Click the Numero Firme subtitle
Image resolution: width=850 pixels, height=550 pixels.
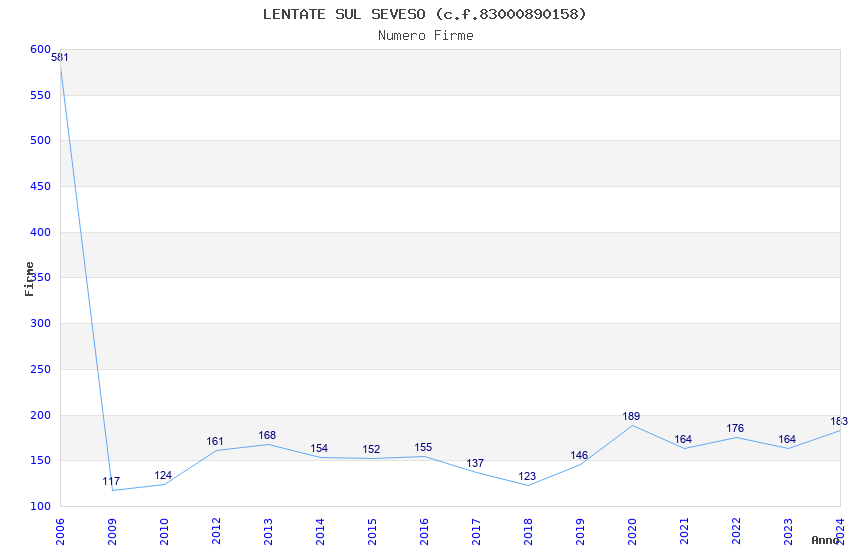click(426, 36)
